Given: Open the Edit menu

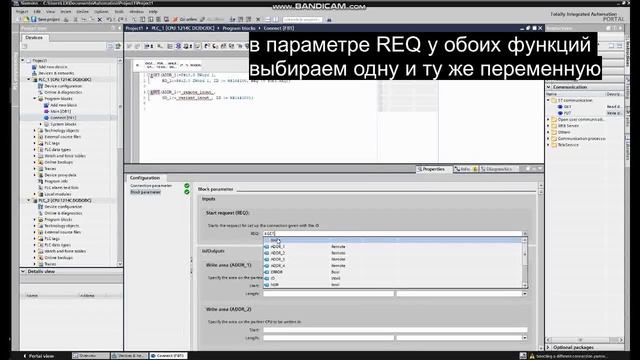Looking at the screenshot, I should coord(37,12).
